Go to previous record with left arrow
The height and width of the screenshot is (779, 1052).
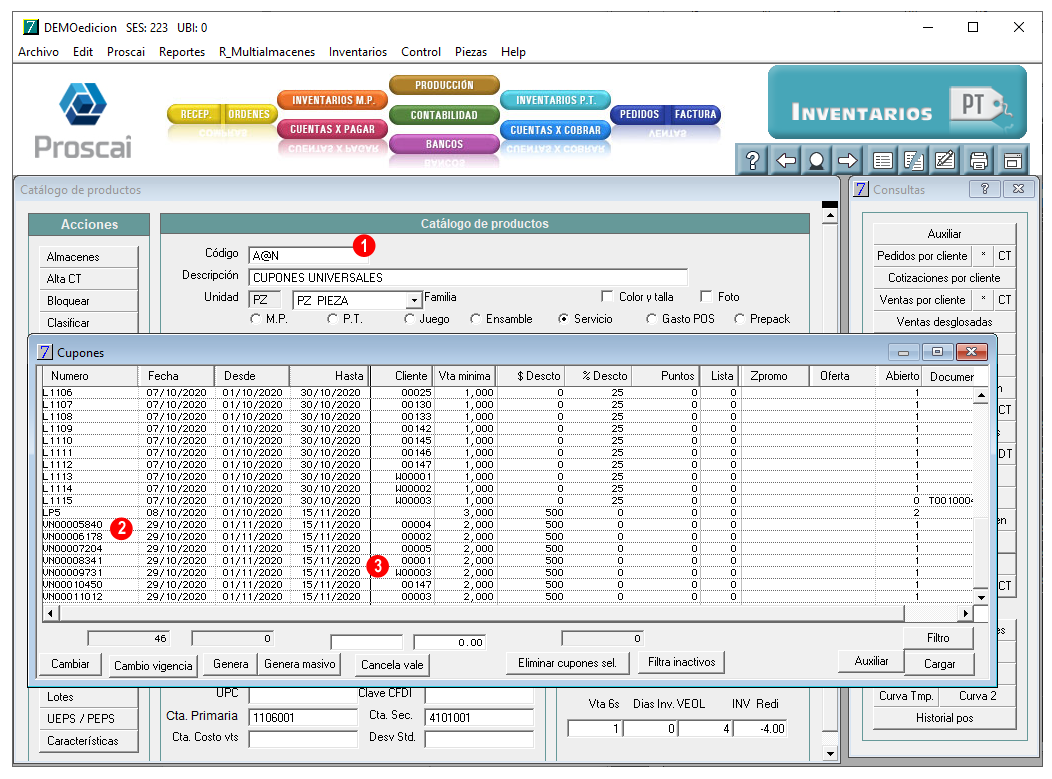tap(786, 160)
